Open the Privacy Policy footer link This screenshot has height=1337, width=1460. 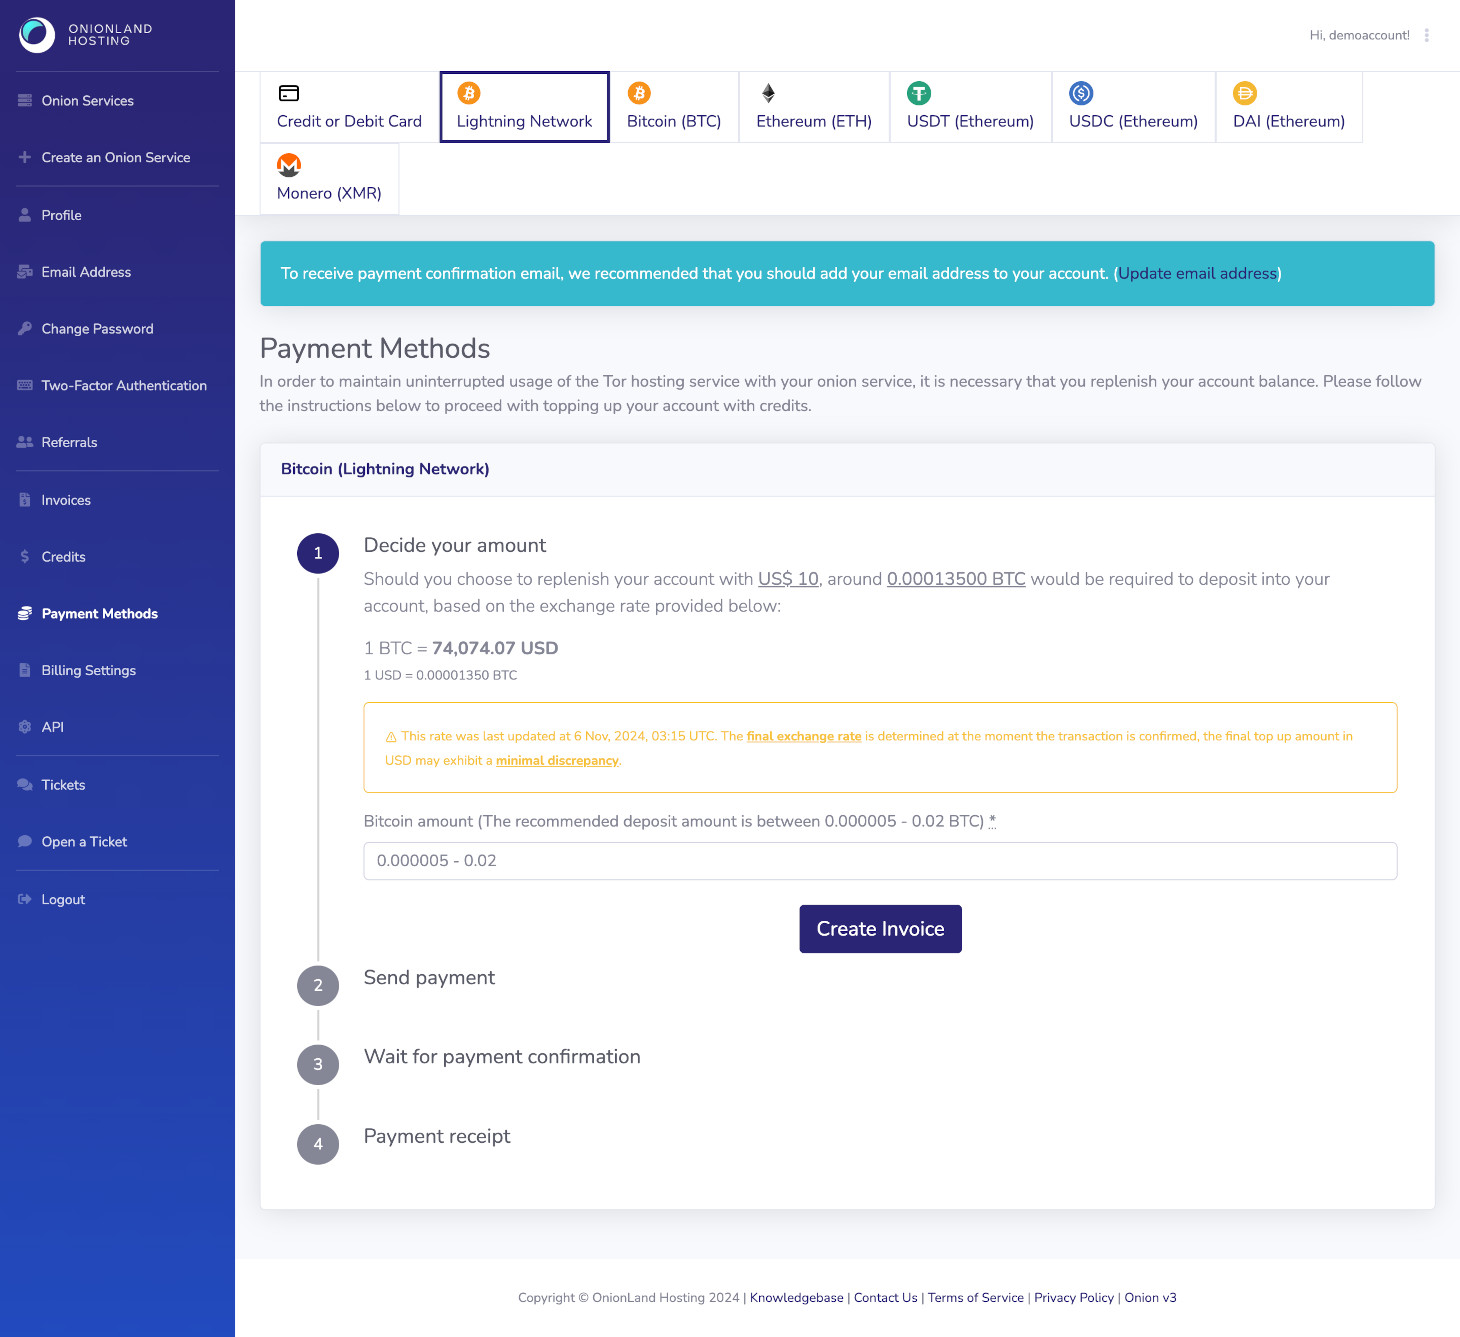click(1074, 1298)
